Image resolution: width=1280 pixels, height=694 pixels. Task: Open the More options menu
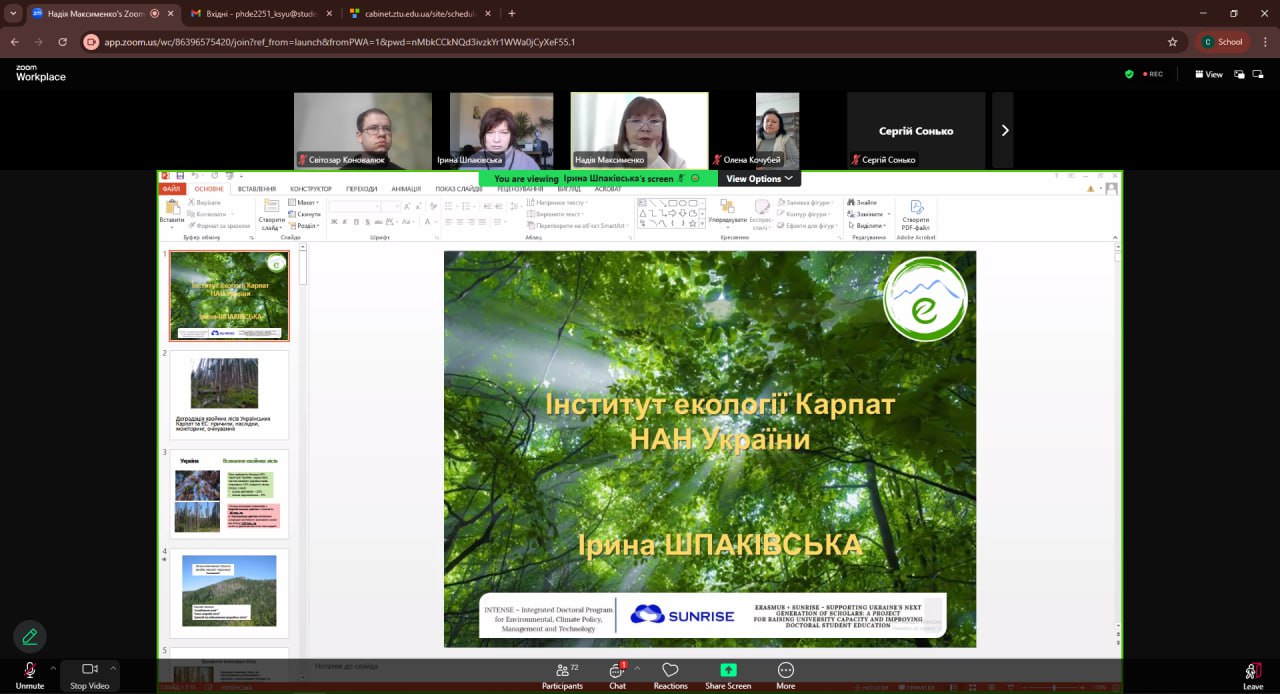[x=786, y=675]
